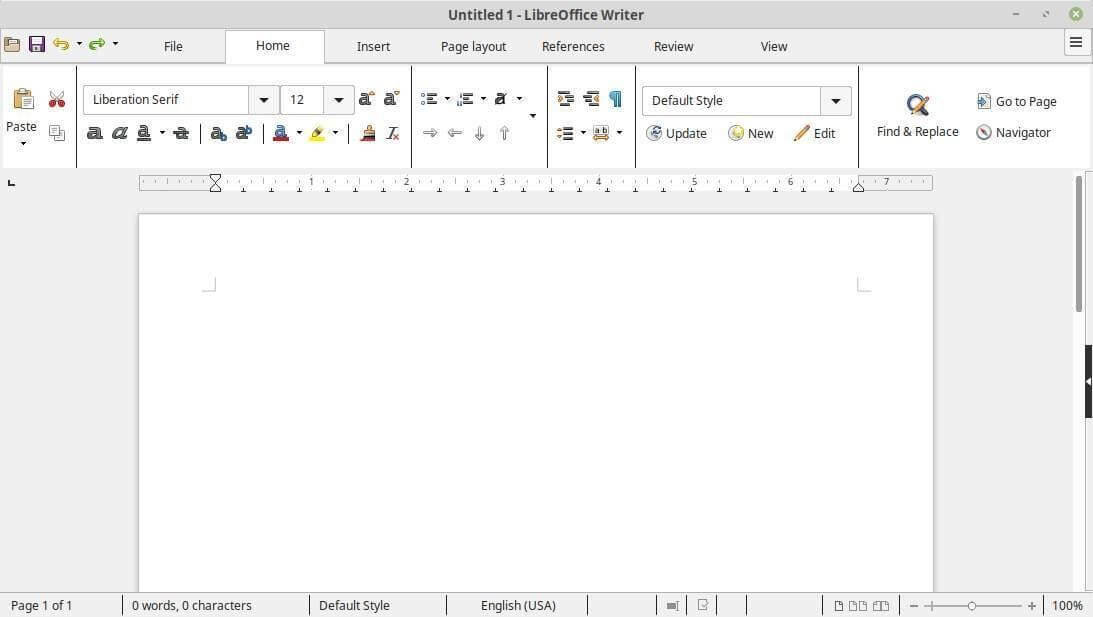Open the References tab
The height and width of the screenshot is (617, 1093).
(x=573, y=46)
